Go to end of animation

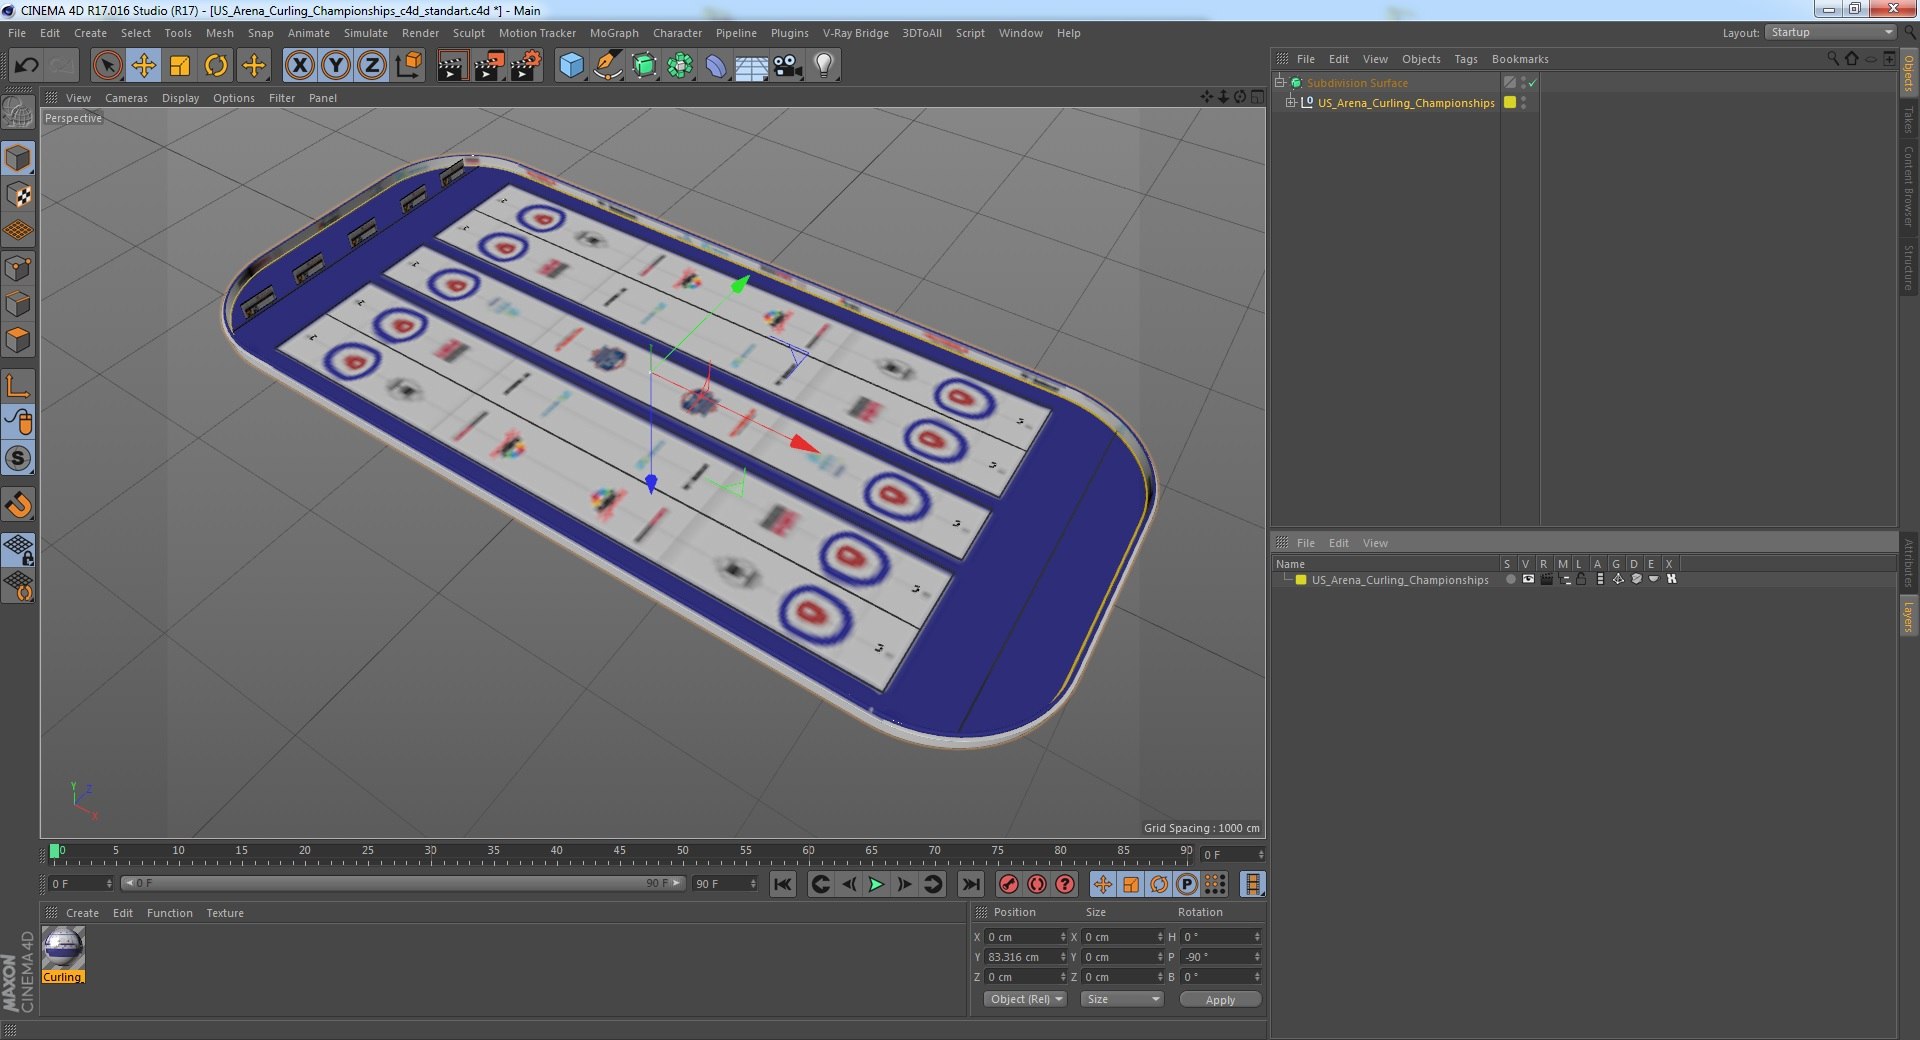970,884
